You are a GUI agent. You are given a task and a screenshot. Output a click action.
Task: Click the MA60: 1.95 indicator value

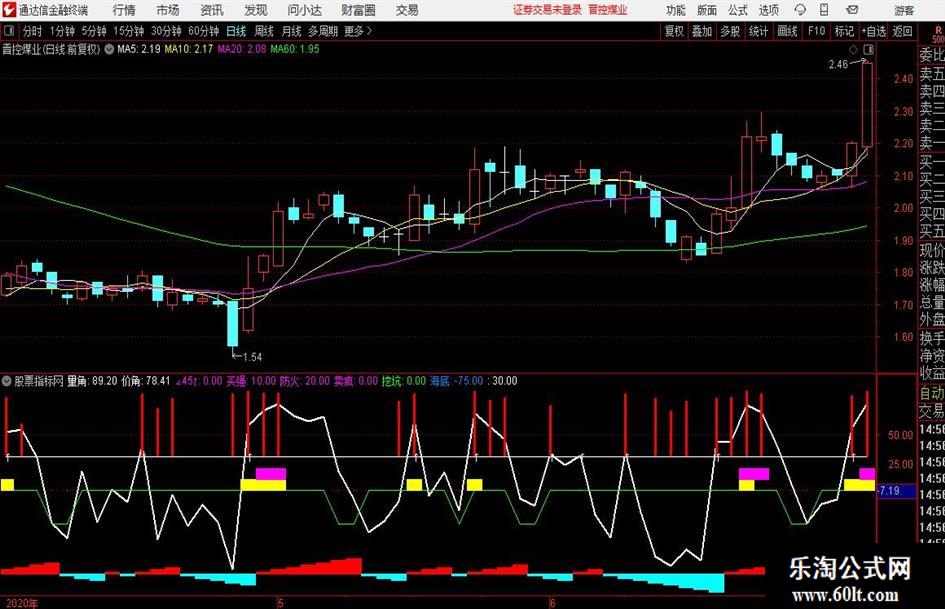click(x=295, y=49)
